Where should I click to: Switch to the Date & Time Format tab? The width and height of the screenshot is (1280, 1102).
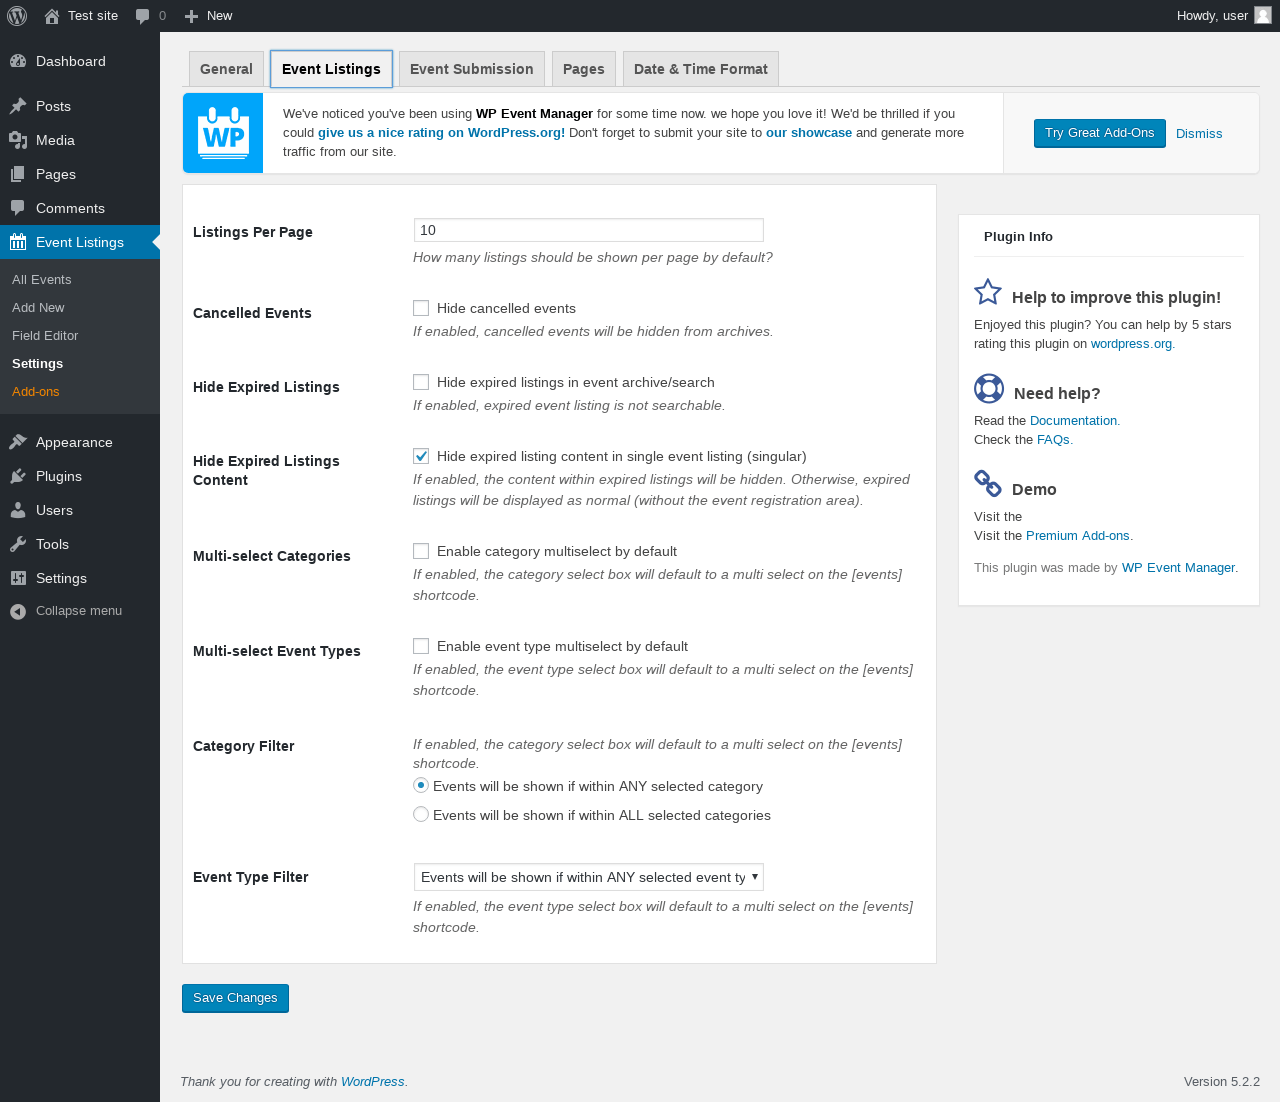(x=700, y=69)
